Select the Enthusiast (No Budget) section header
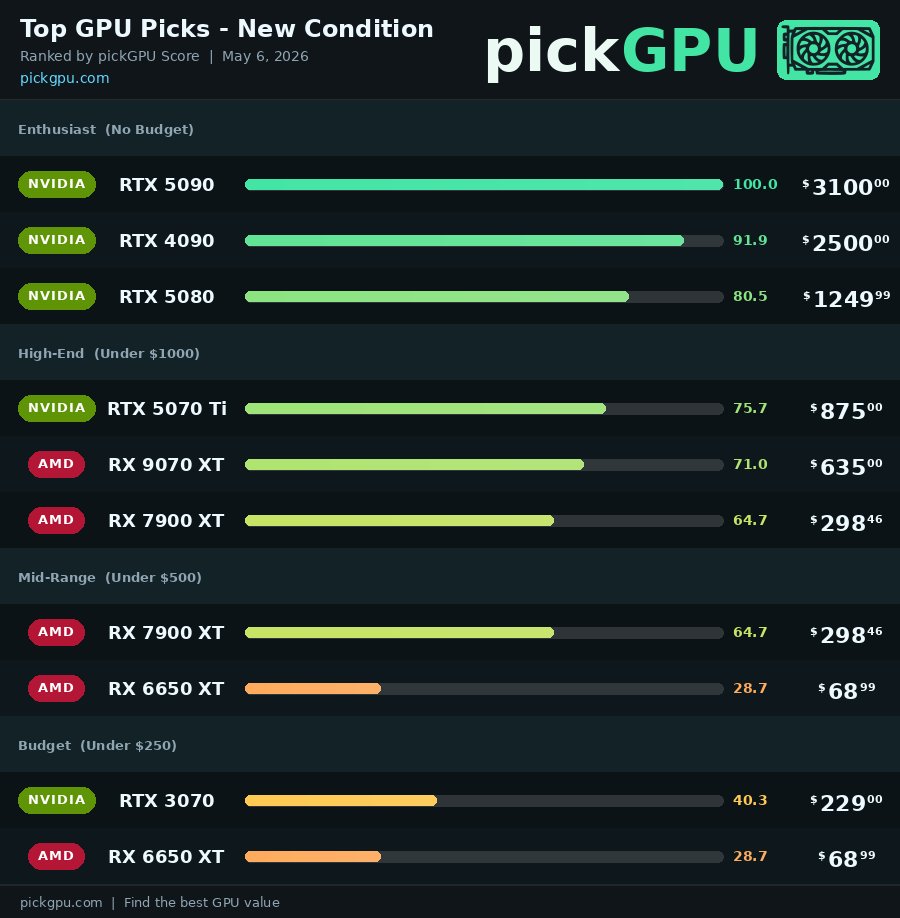 coord(450,128)
